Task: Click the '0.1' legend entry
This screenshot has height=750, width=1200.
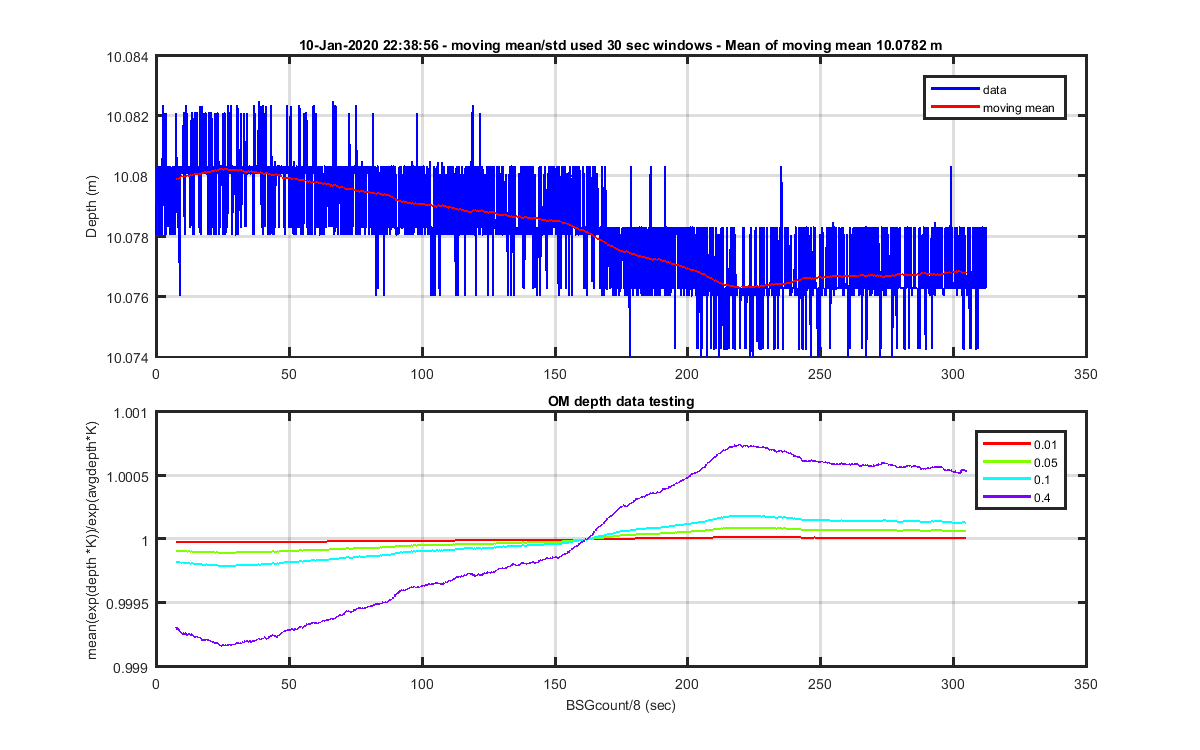Action: pos(1043,479)
